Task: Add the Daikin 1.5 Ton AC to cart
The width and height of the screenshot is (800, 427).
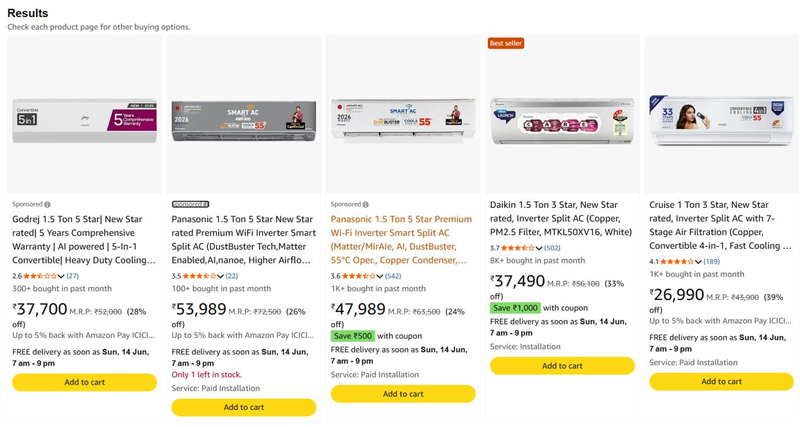Action: [x=562, y=366]
